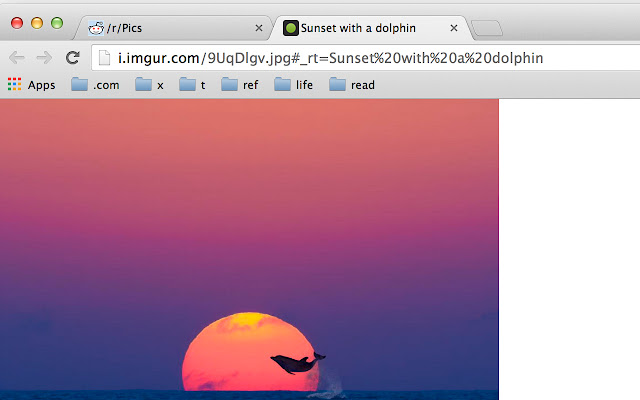This screenshot has height=400, width=640.
Task: Maximize window with the green button
Action: click(57, 23)
